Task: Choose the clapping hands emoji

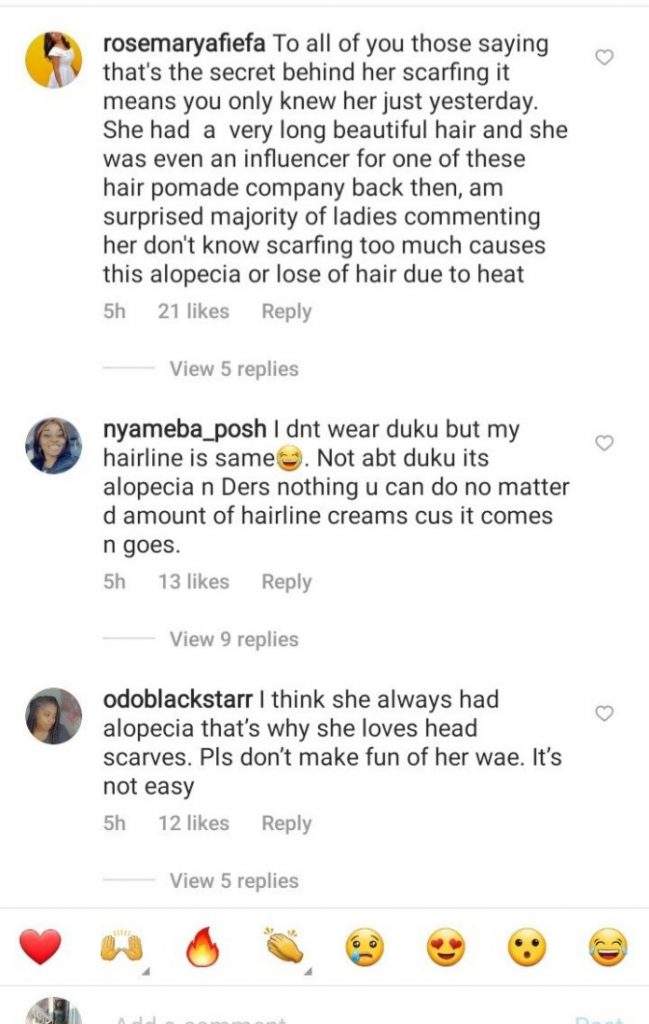Action: [284, 946]
